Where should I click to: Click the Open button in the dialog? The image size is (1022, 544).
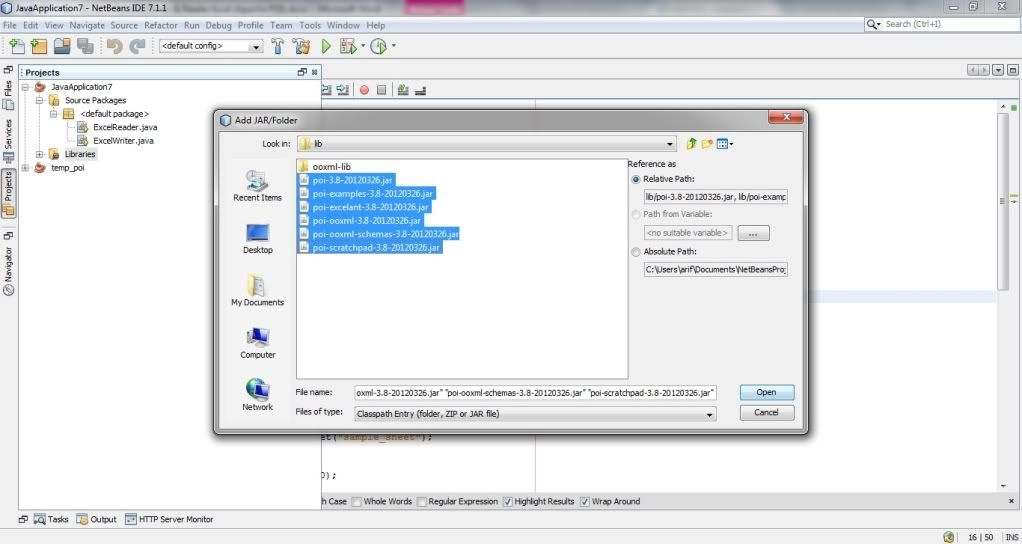click(766, 392)
